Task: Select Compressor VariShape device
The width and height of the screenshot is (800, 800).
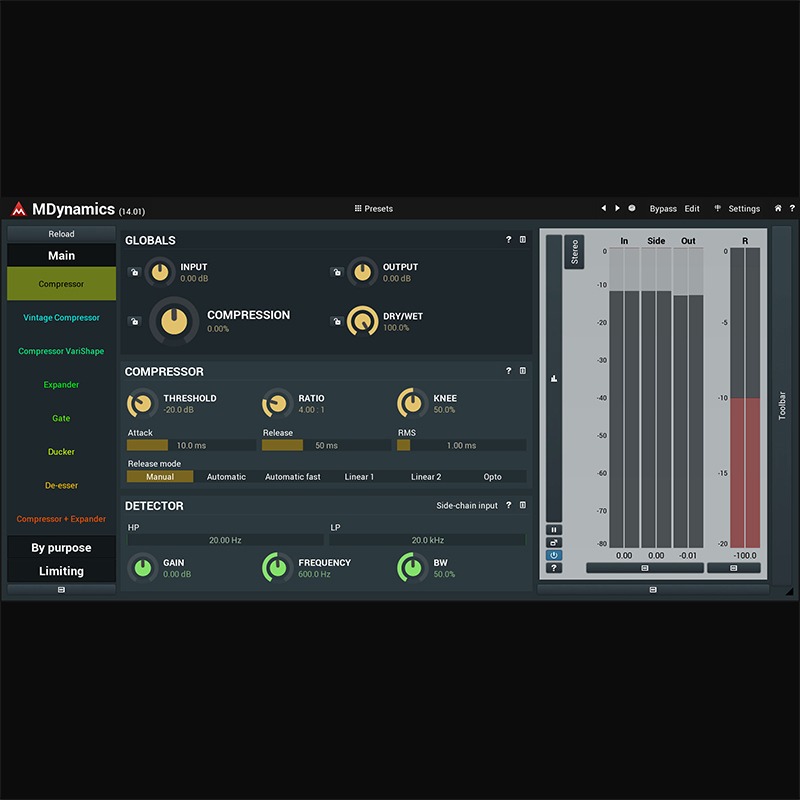Action: click(x=61, y=351)
